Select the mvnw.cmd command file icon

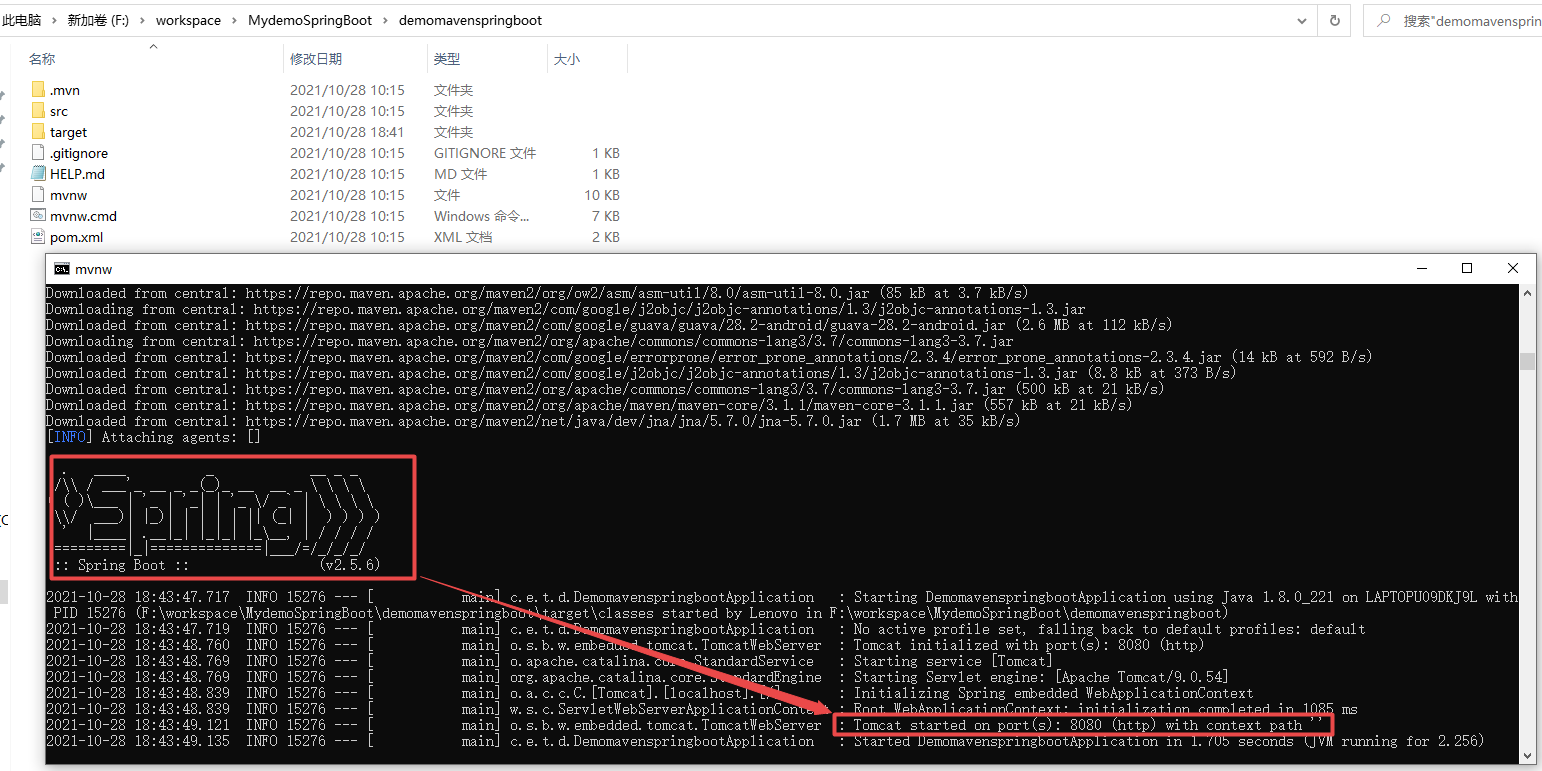[39, 216]
